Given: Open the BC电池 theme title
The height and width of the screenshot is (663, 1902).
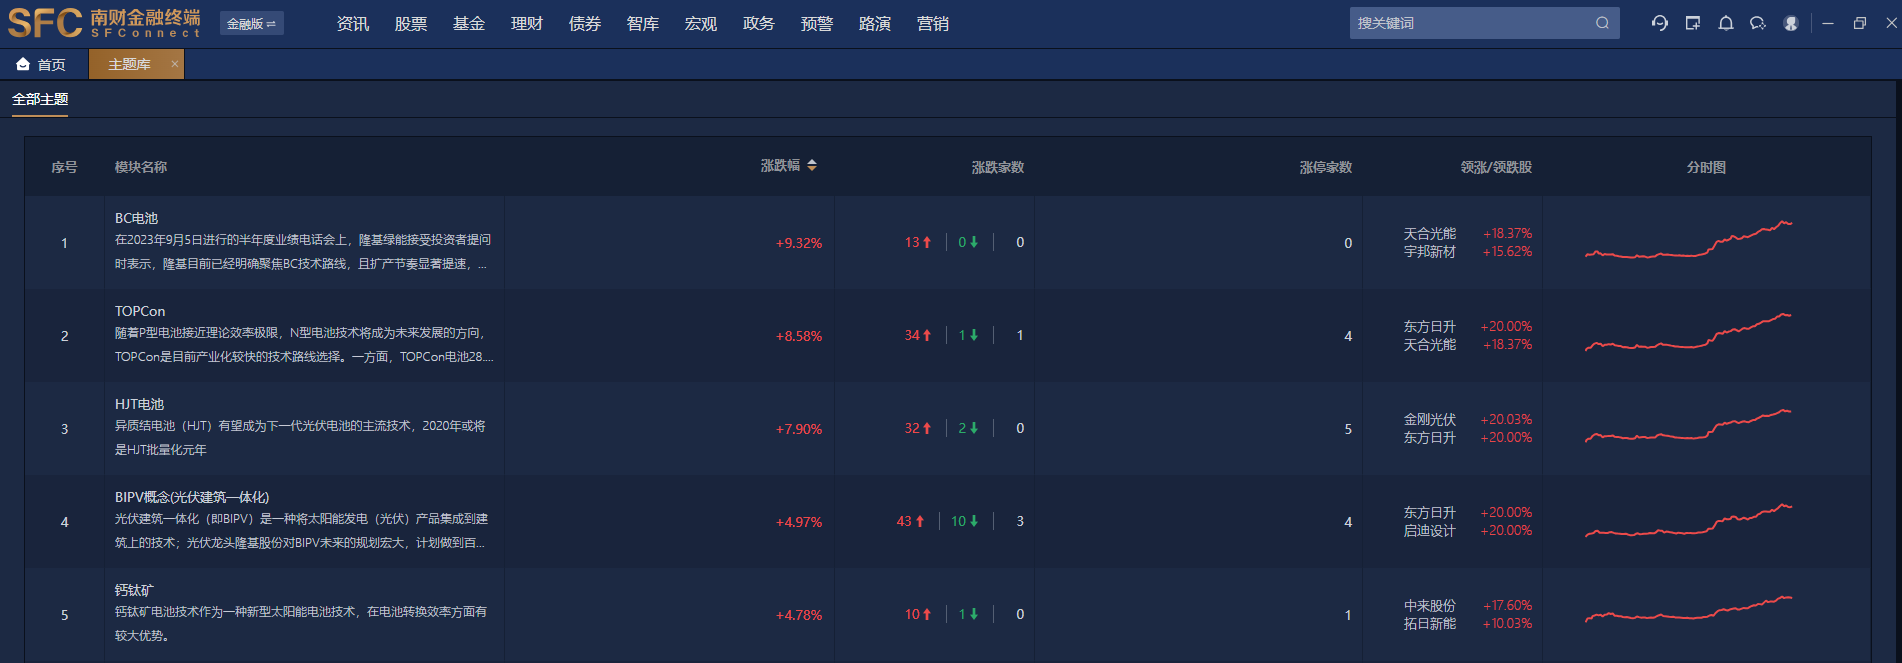Looking at the screenshot, I should coord(136,218).
